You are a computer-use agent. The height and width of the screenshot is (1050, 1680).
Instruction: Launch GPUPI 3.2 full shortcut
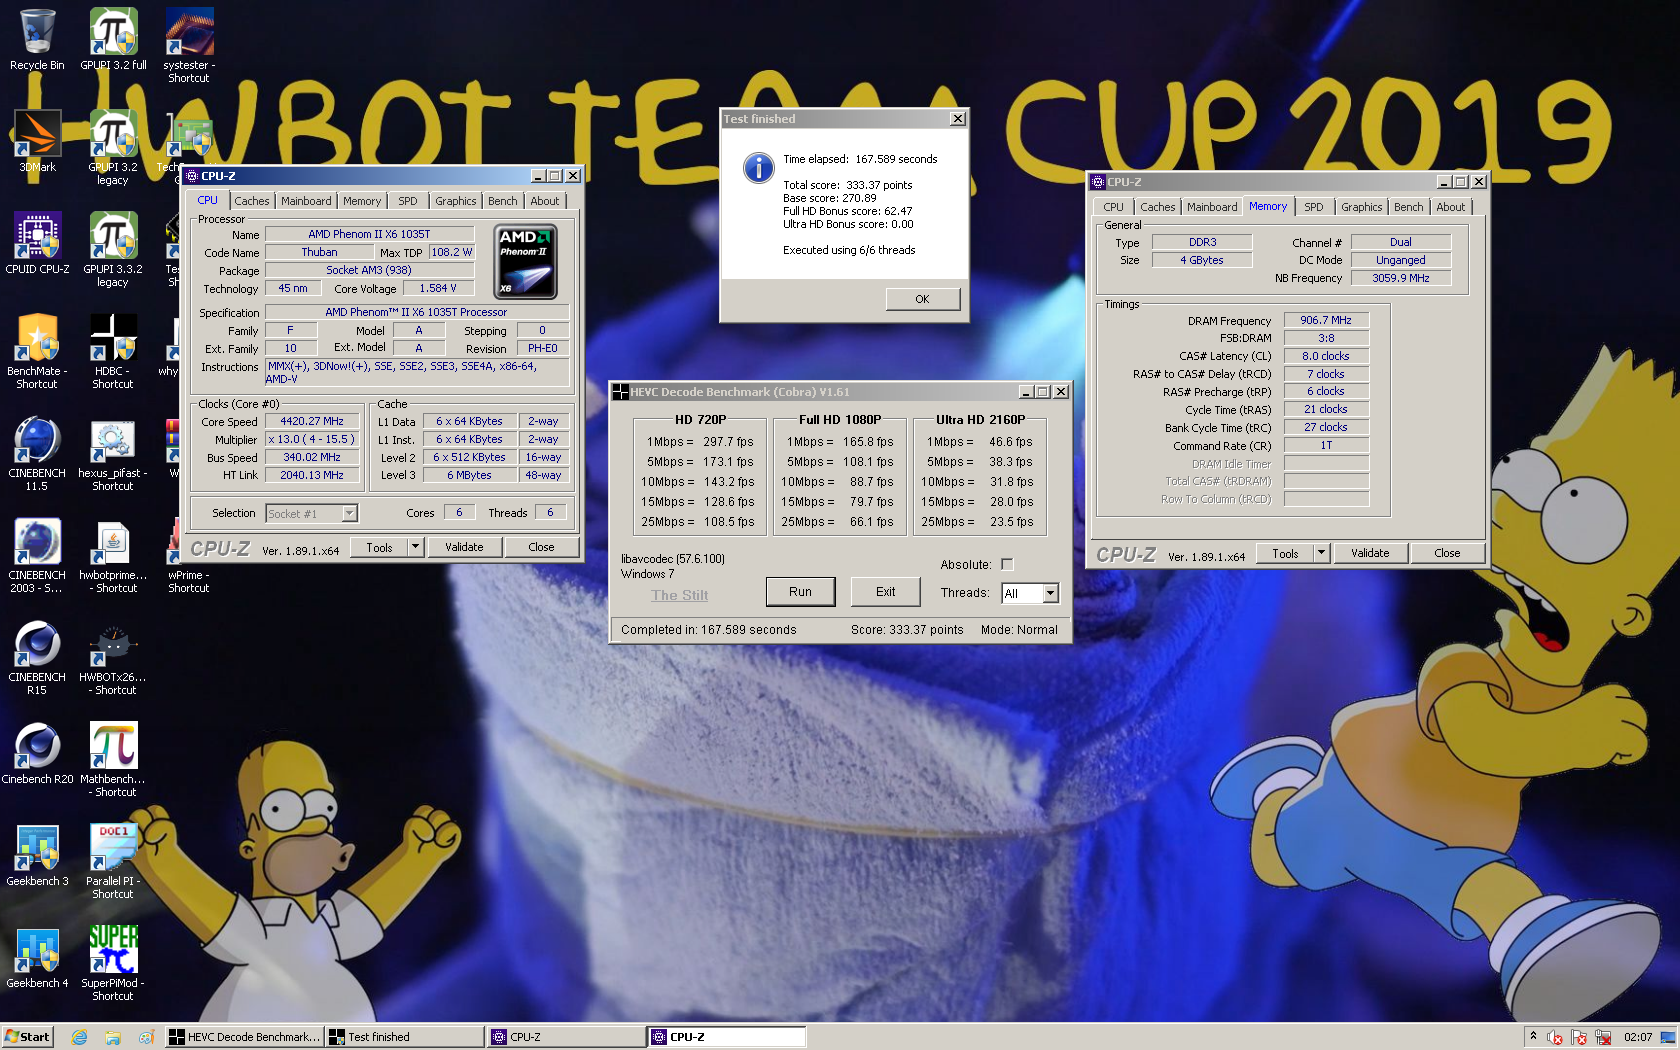tap(113, 40)
